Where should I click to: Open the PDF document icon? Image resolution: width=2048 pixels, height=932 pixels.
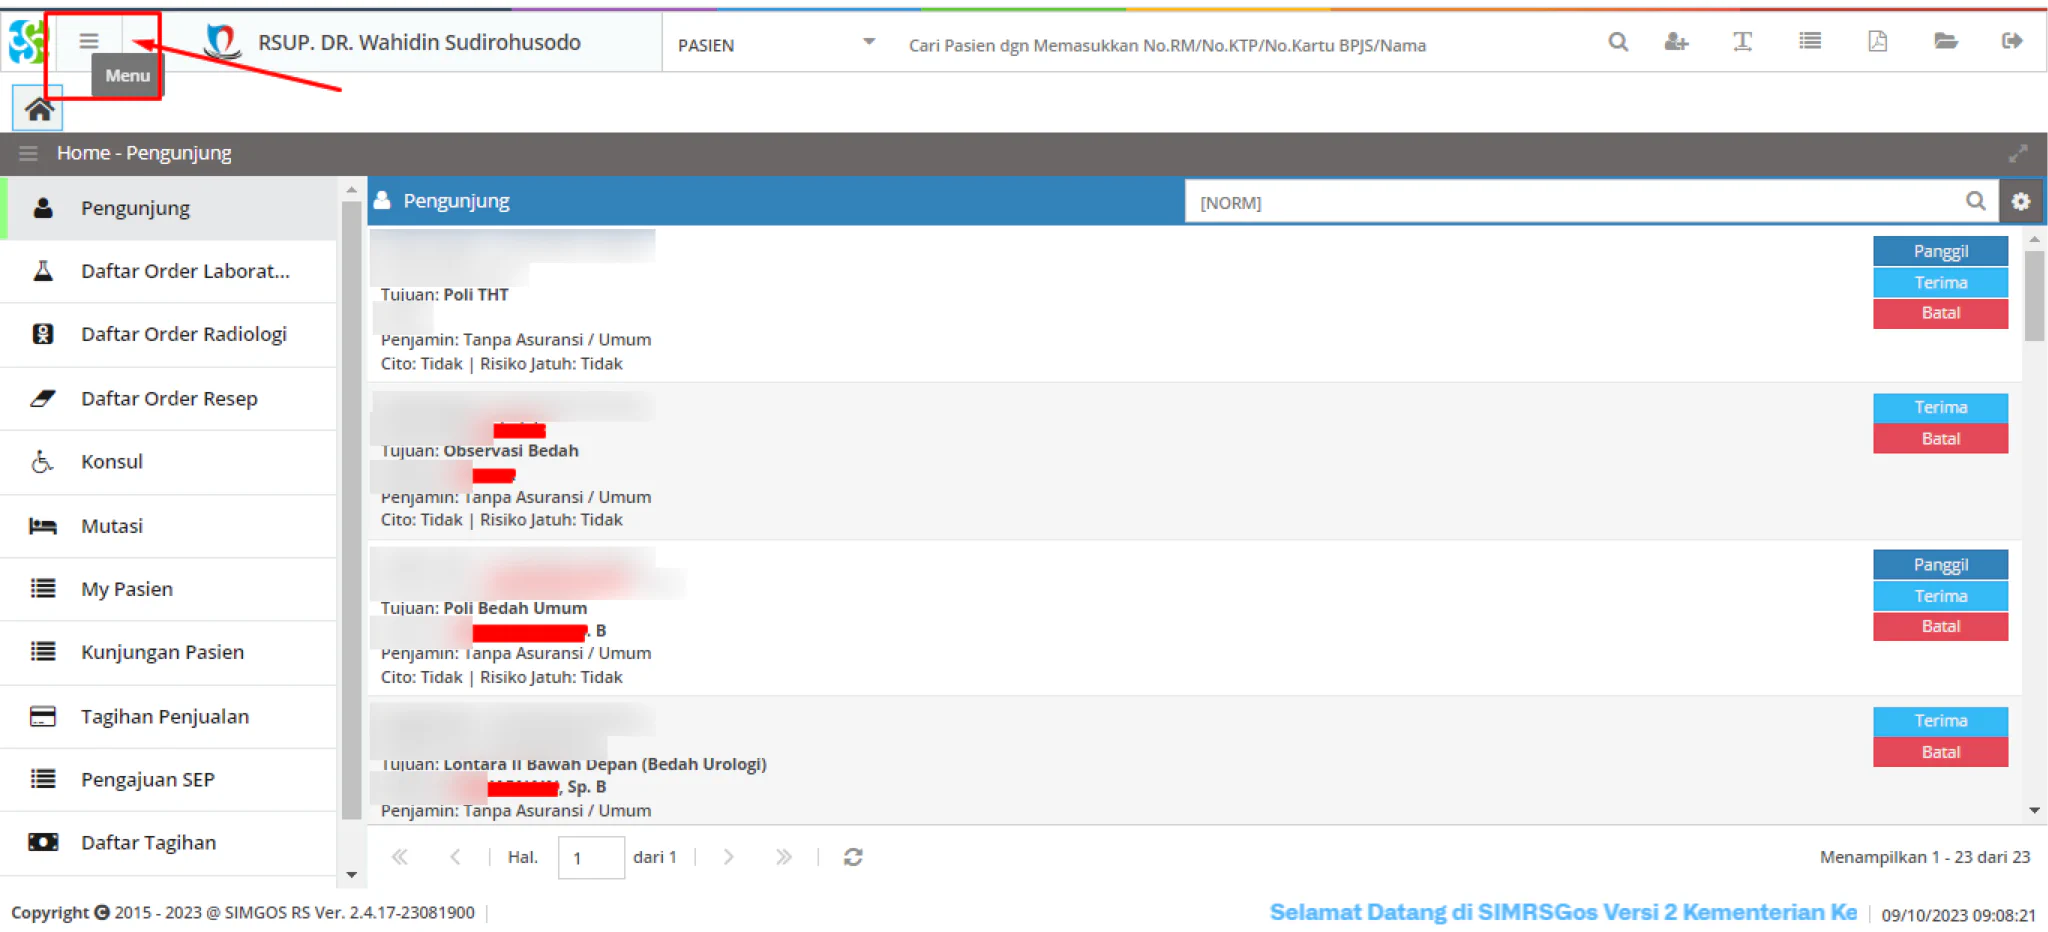coord(1878,42)
